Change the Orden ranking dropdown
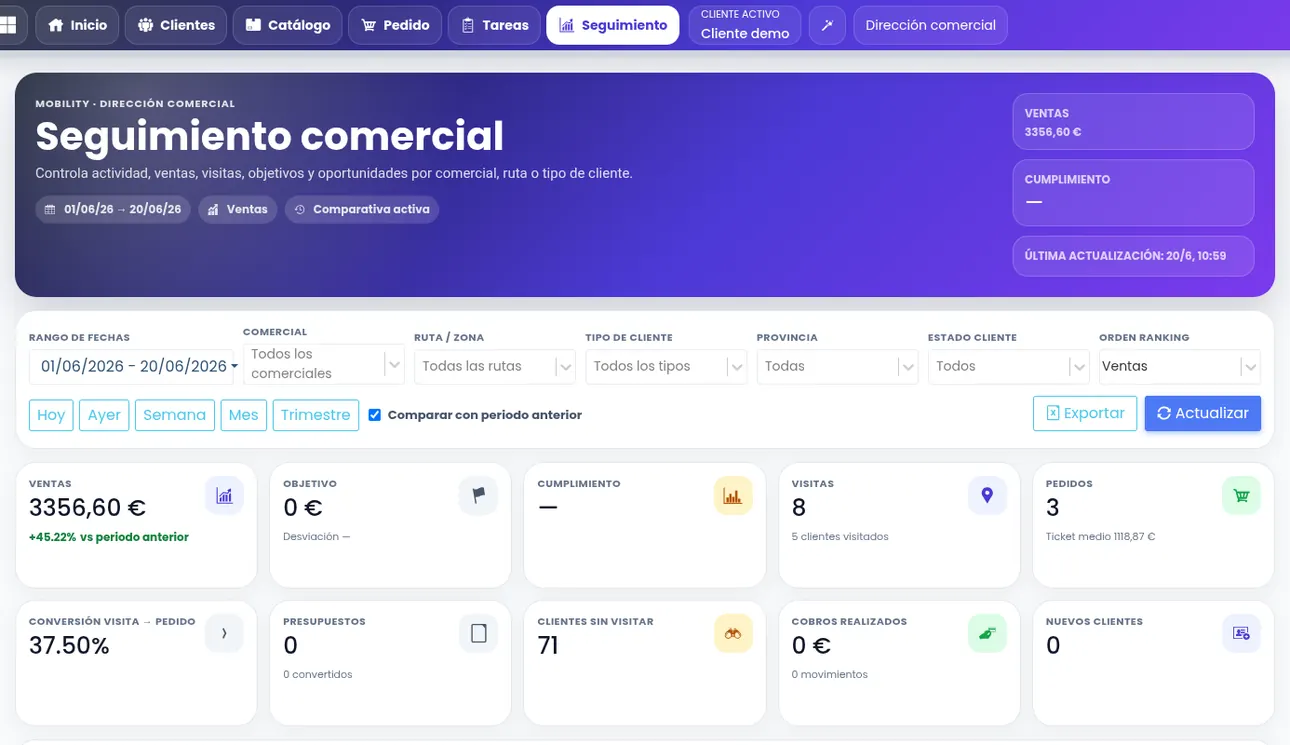Image resolution: width=1290 pixels, height=745 pixels. [x=1179, y=367]
